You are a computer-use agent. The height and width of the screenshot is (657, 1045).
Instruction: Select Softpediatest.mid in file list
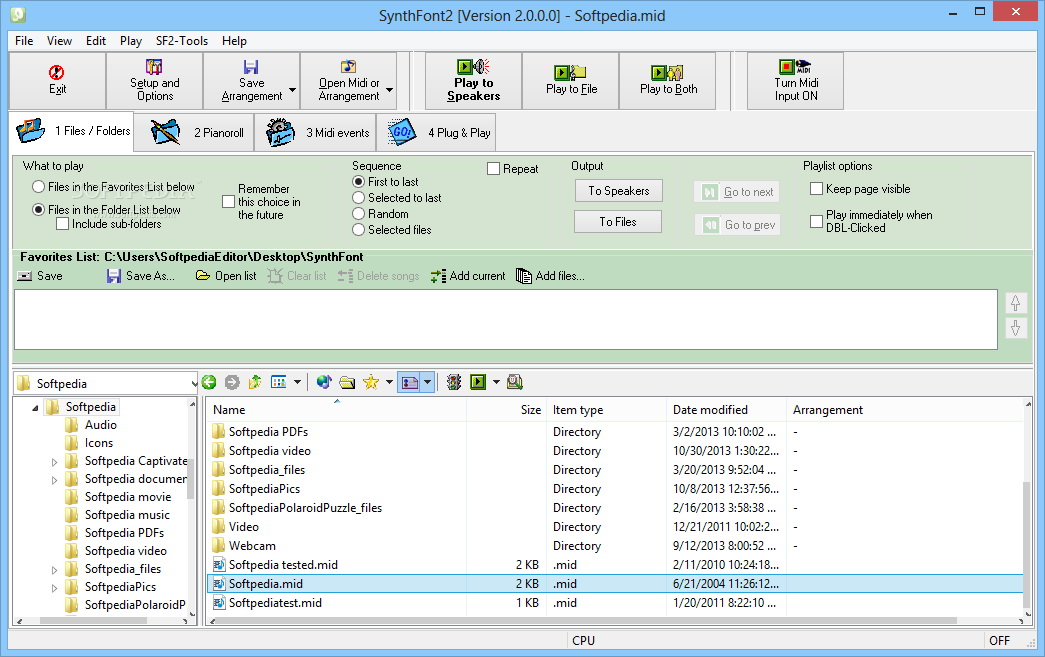tap(275, 603)
